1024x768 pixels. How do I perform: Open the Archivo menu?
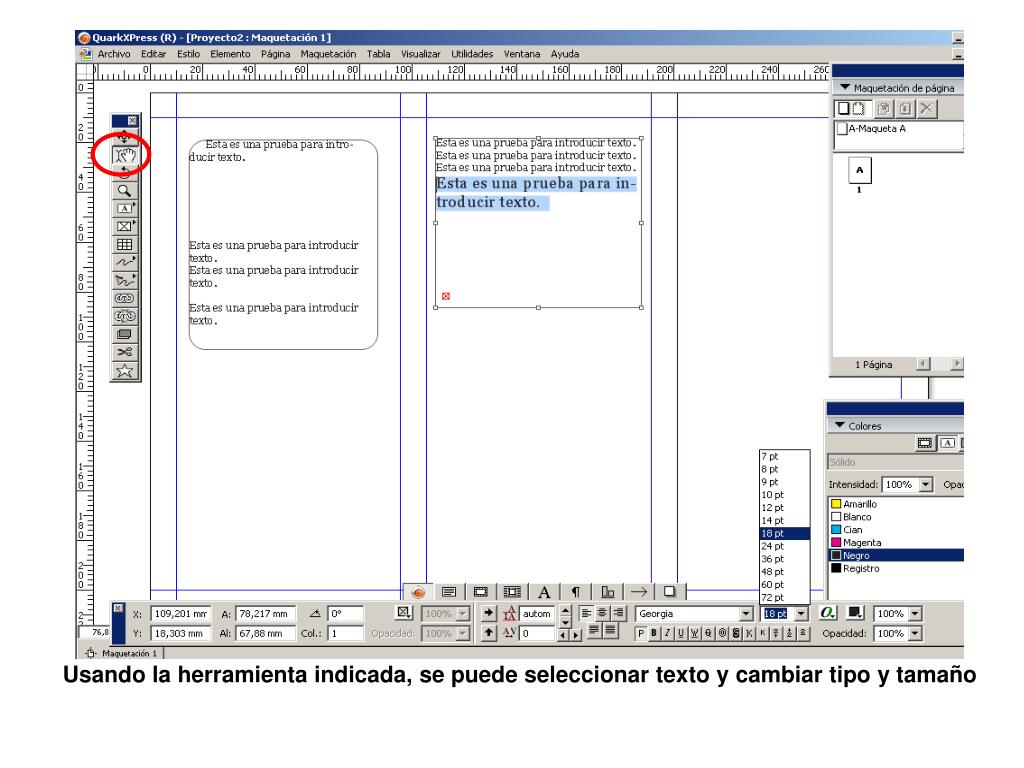coord(114,54)
